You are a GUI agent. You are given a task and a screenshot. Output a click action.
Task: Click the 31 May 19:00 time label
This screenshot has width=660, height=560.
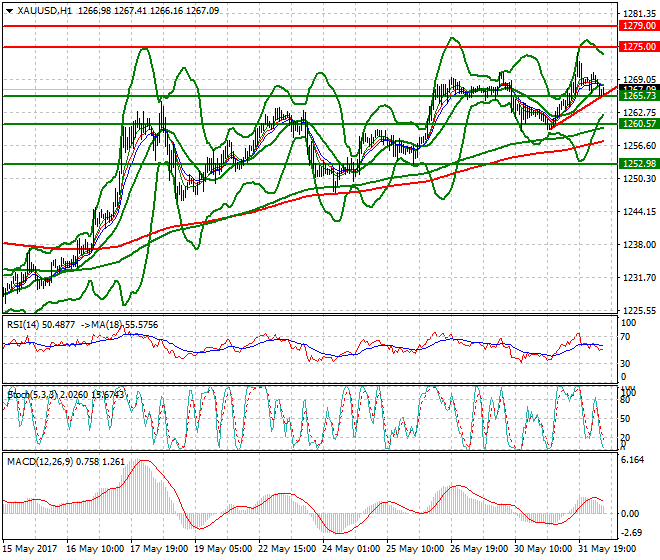(607, 549)
